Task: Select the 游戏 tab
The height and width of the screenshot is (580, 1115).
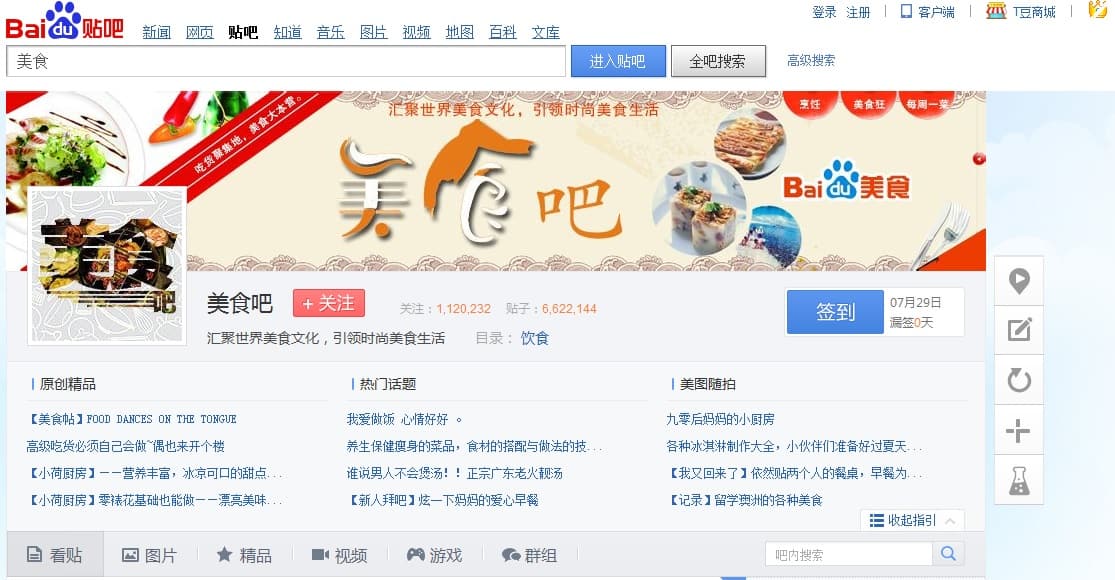Action: coord(434,555)
